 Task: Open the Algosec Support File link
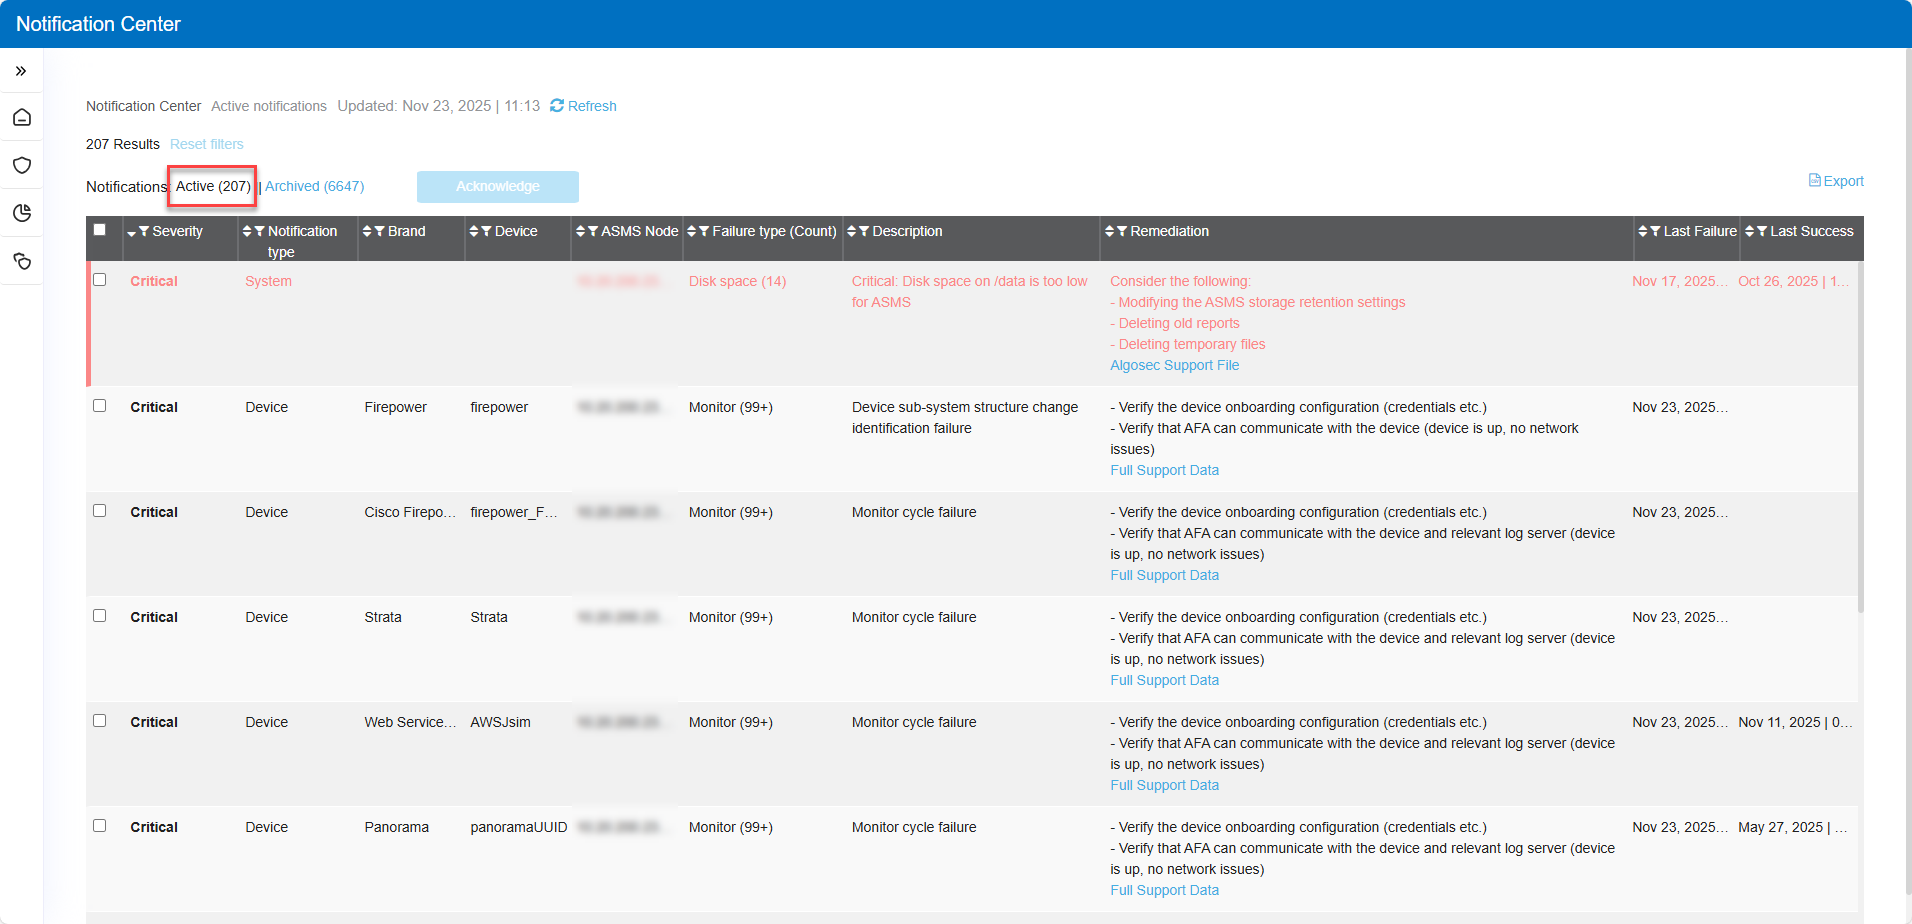pyautogui.click(x=1174, y=365)
